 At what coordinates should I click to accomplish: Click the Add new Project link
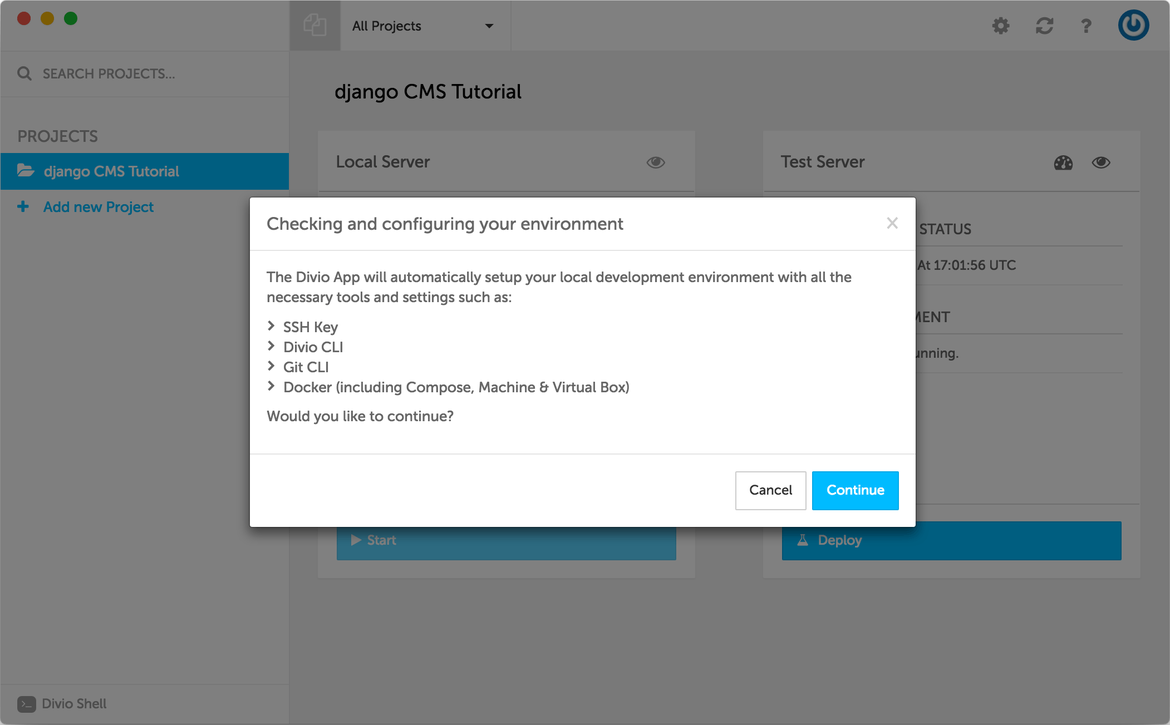pos(98,207)
